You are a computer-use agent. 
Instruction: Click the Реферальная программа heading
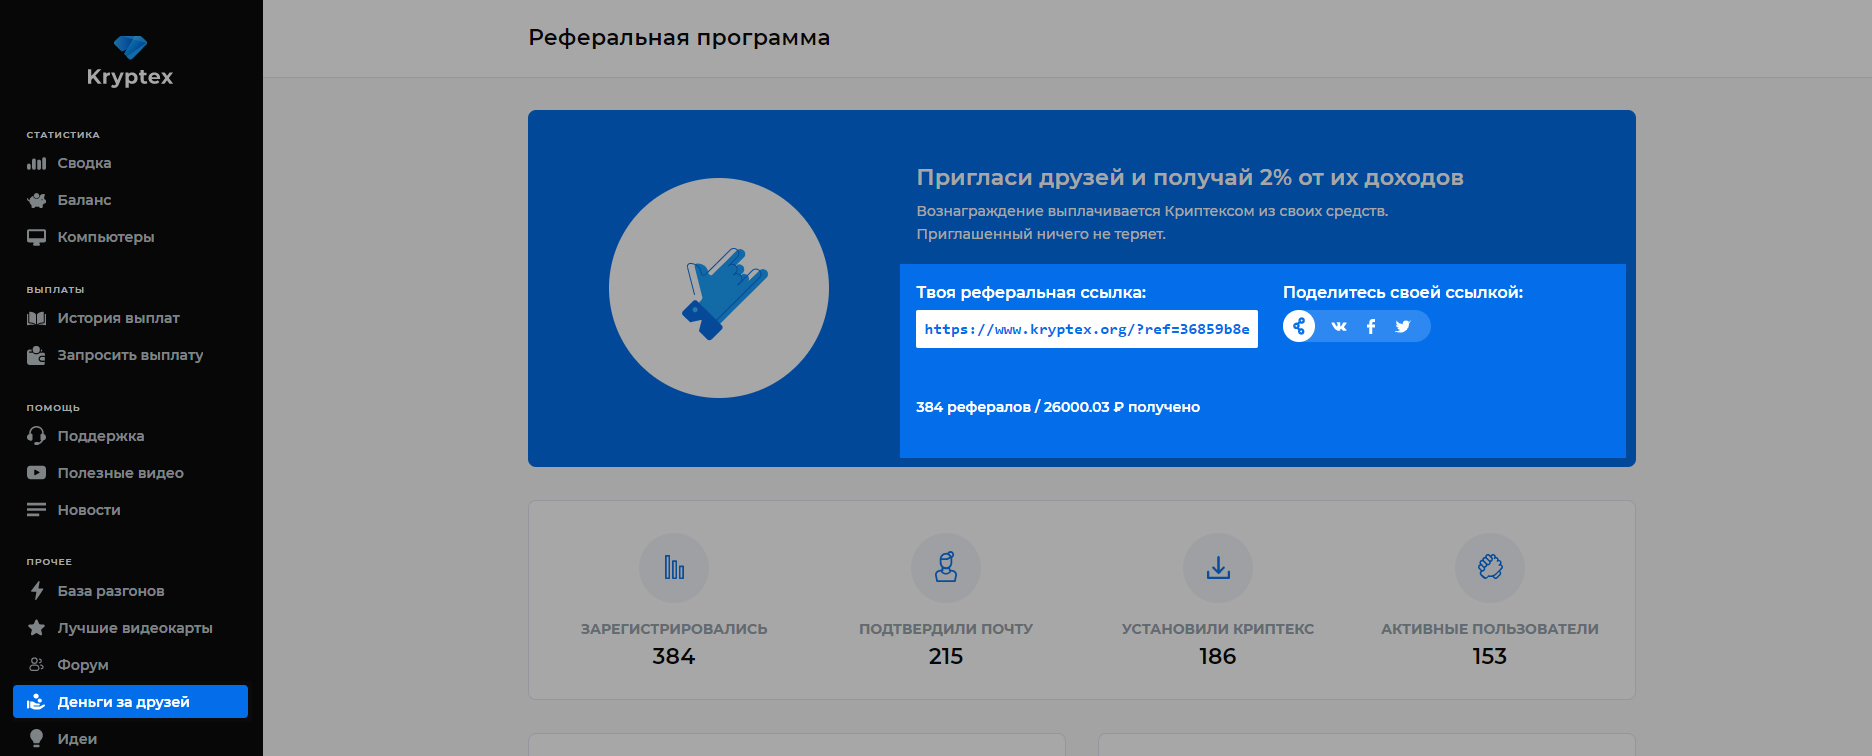click(679, 38)
